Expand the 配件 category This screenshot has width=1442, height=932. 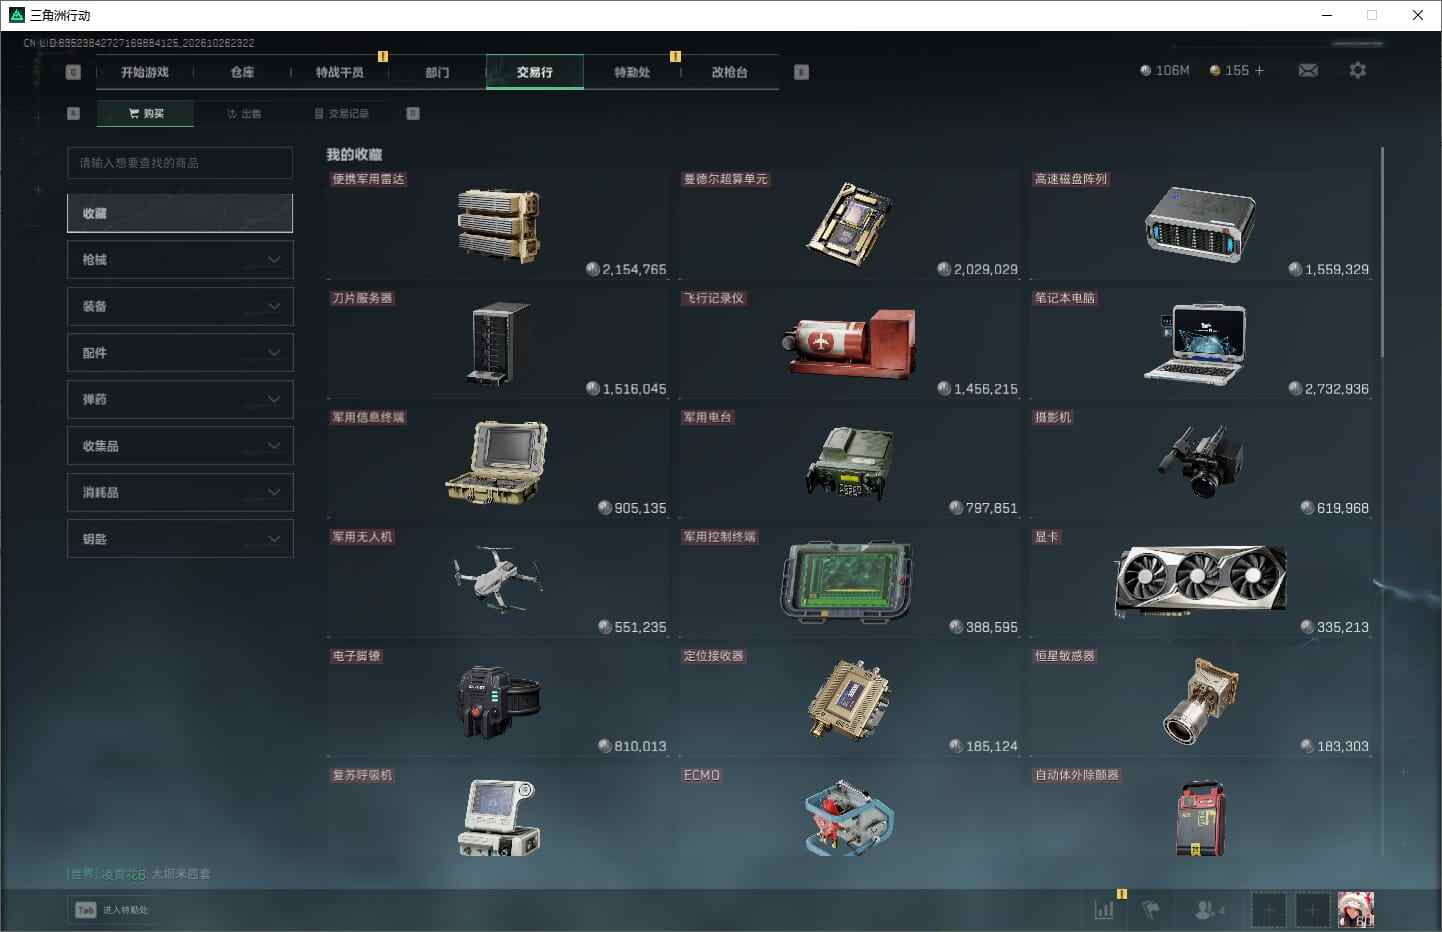(x=180, y=353)
